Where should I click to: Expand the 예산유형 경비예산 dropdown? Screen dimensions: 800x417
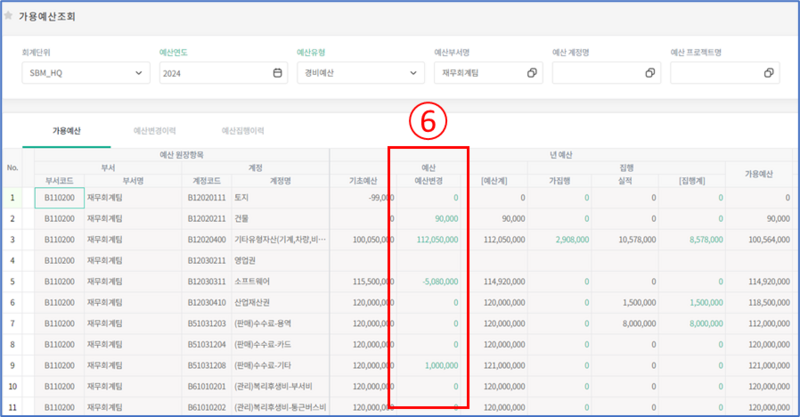point(413,73)
